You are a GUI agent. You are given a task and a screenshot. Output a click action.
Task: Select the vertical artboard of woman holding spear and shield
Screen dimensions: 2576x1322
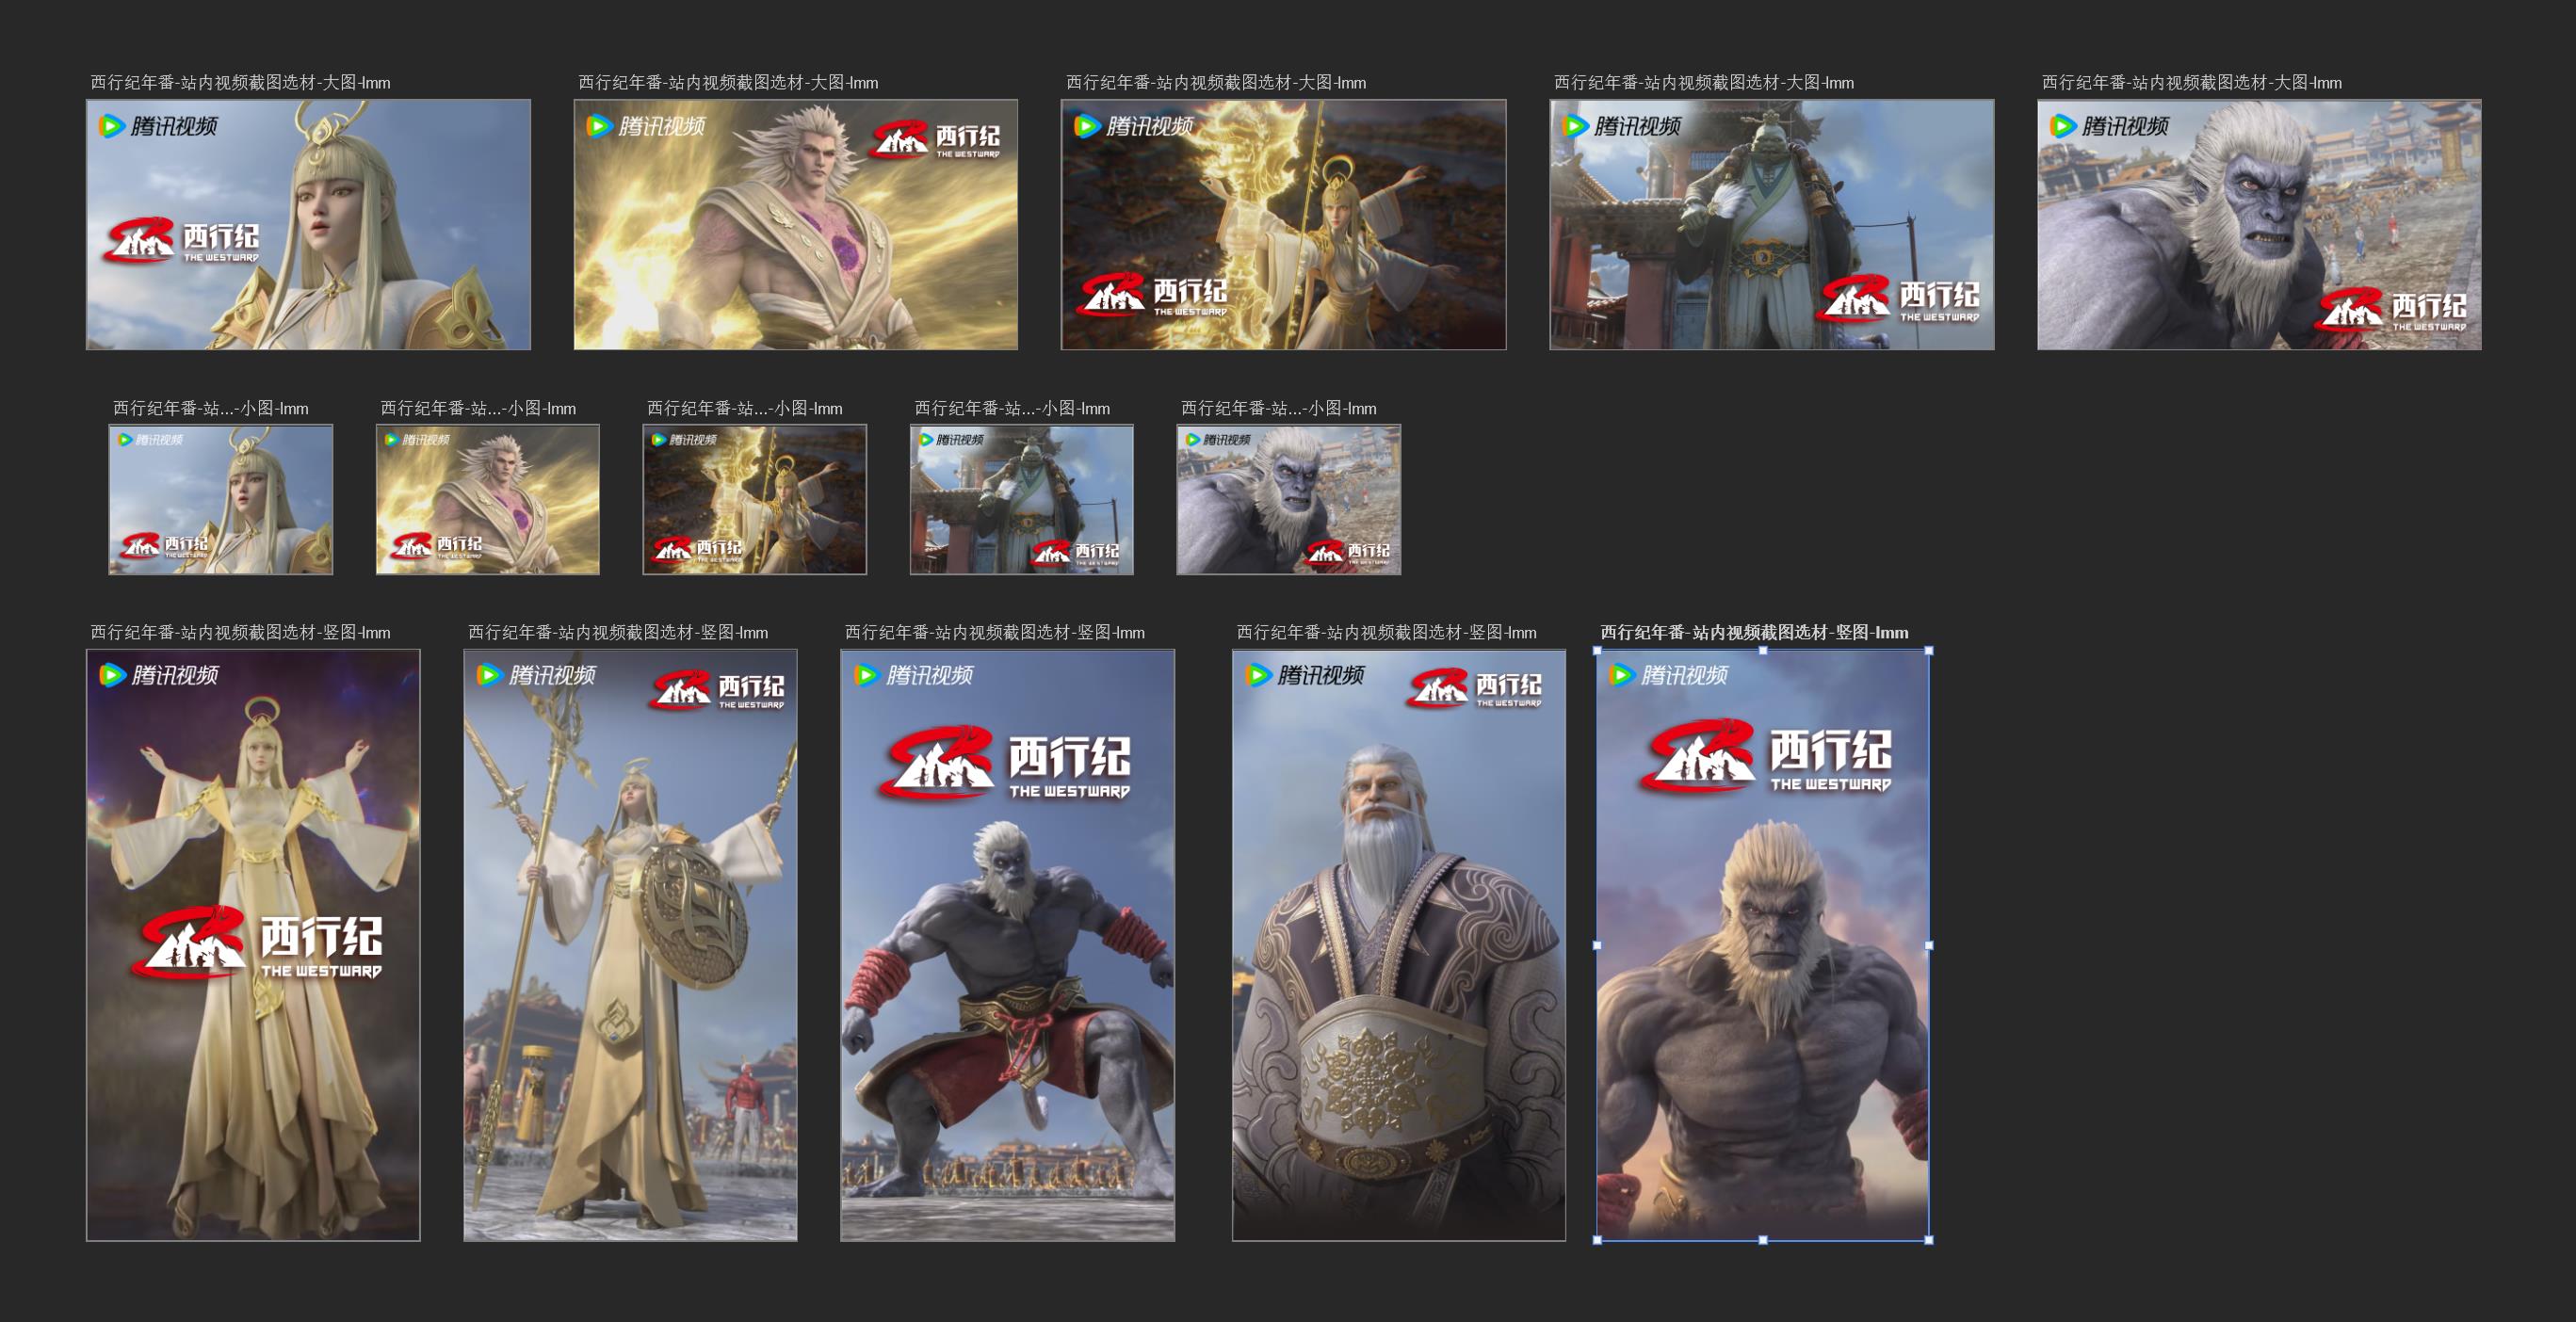630,945
